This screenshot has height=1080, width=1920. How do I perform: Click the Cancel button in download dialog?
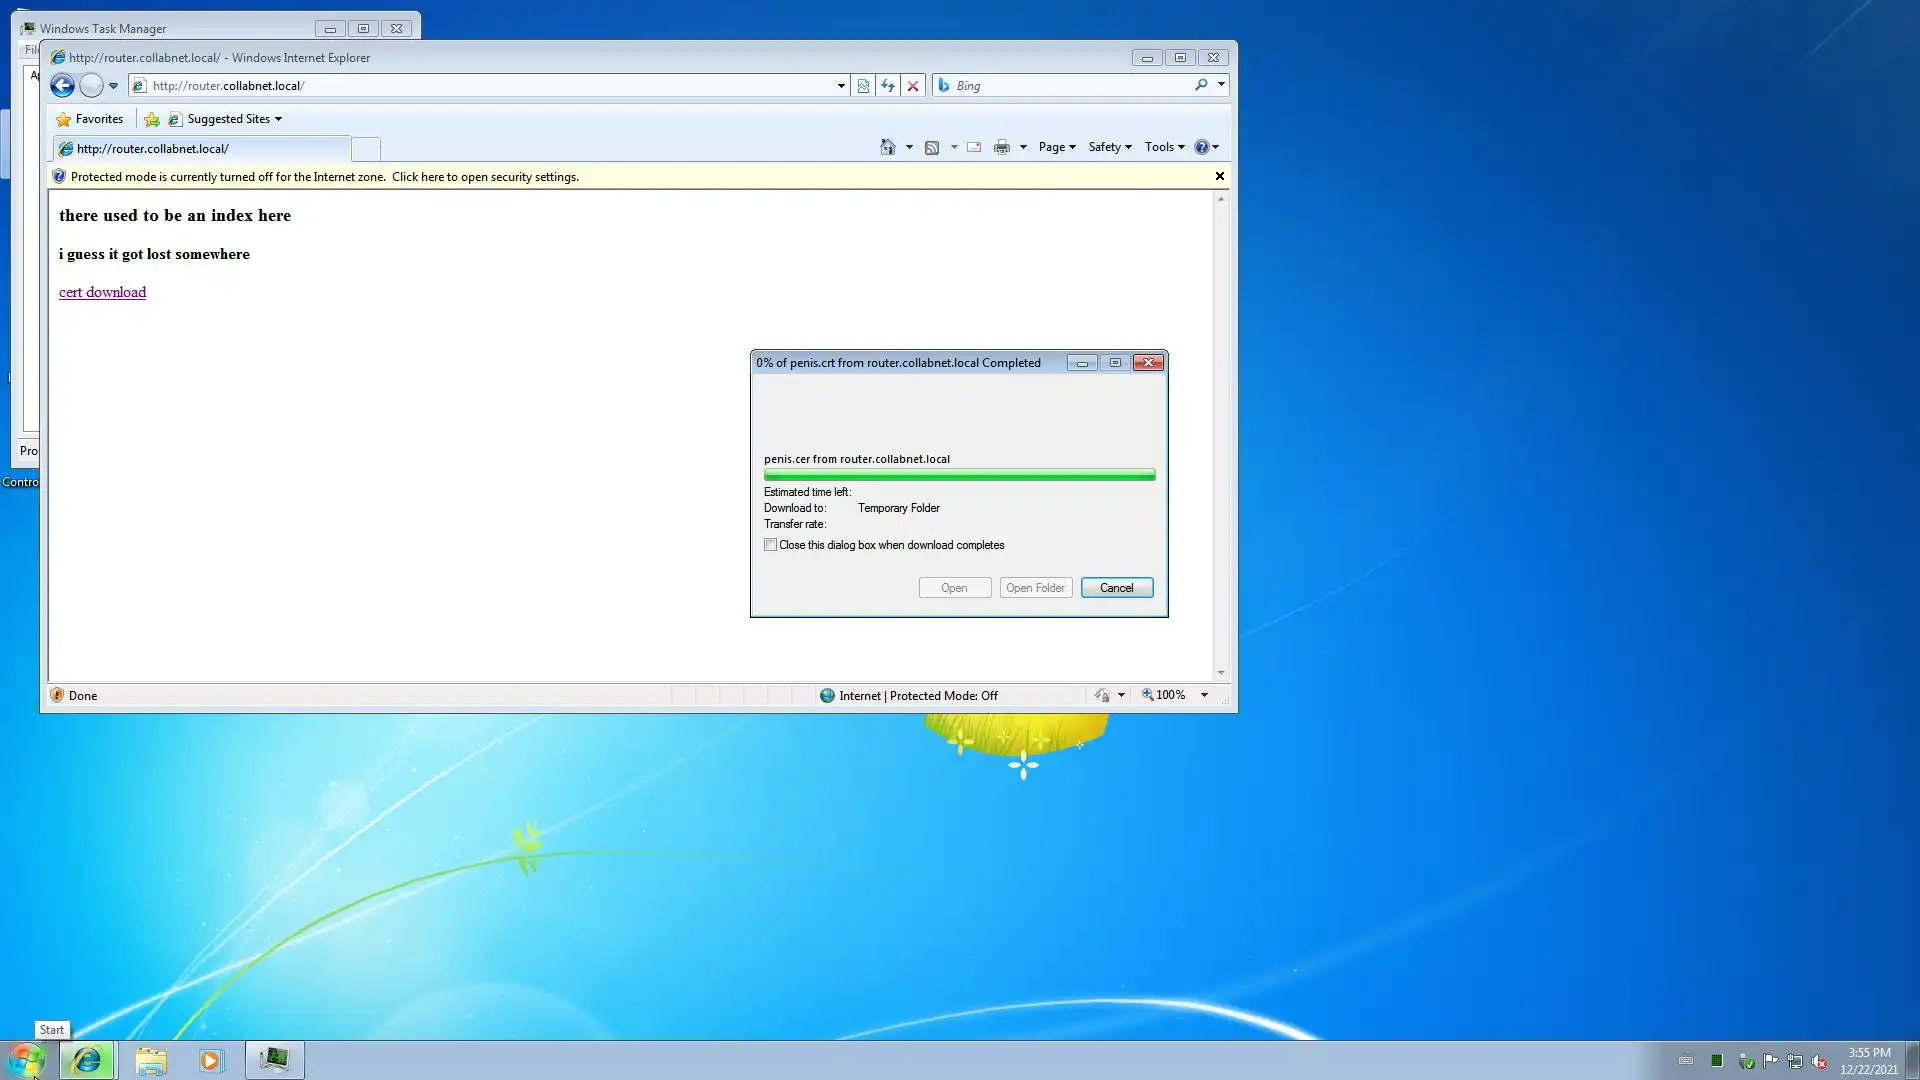[x=1116, y=588]
